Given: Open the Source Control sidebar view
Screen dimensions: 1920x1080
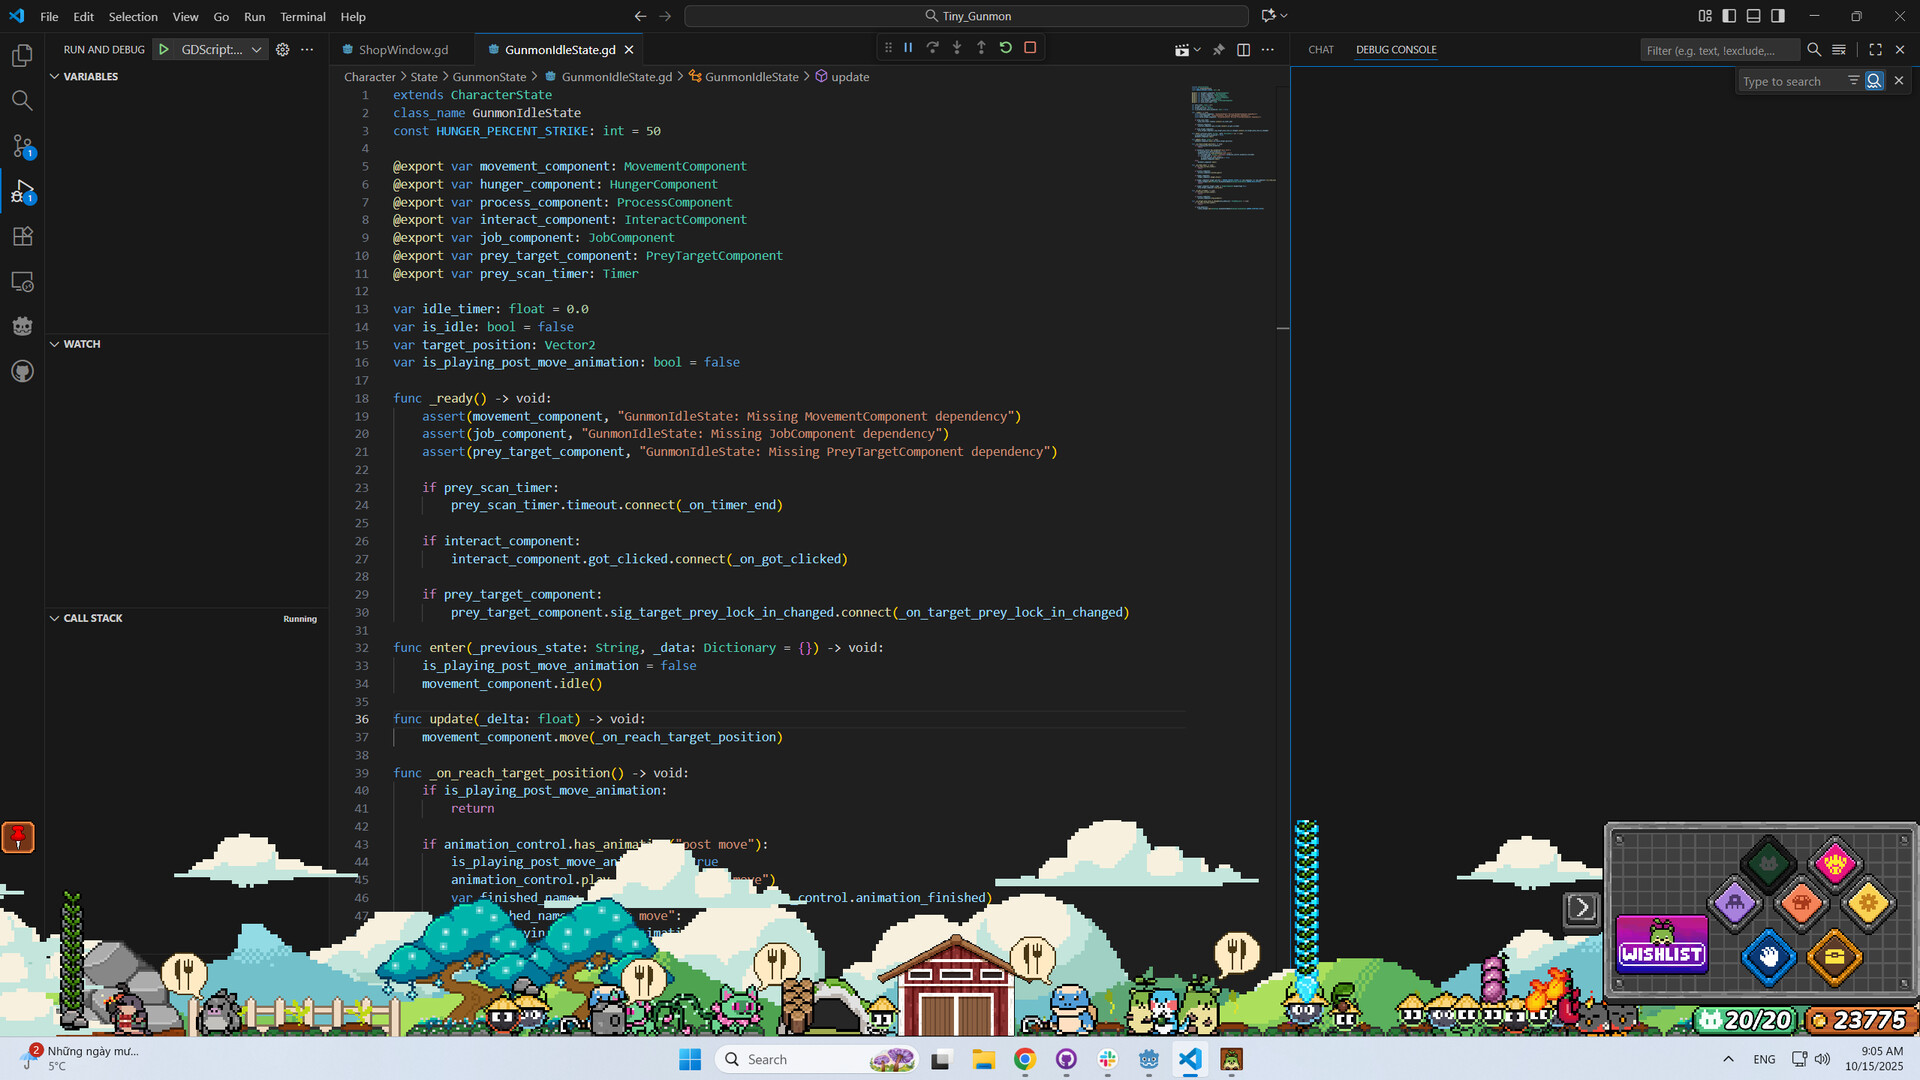Looking at the screenshot, I should tap(22, 146).
